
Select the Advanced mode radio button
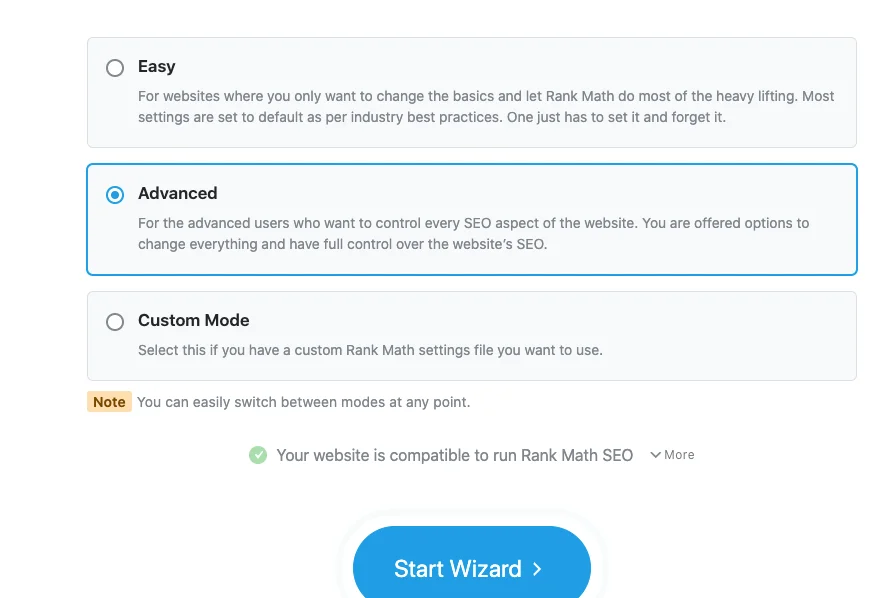(x=115, y=194)
